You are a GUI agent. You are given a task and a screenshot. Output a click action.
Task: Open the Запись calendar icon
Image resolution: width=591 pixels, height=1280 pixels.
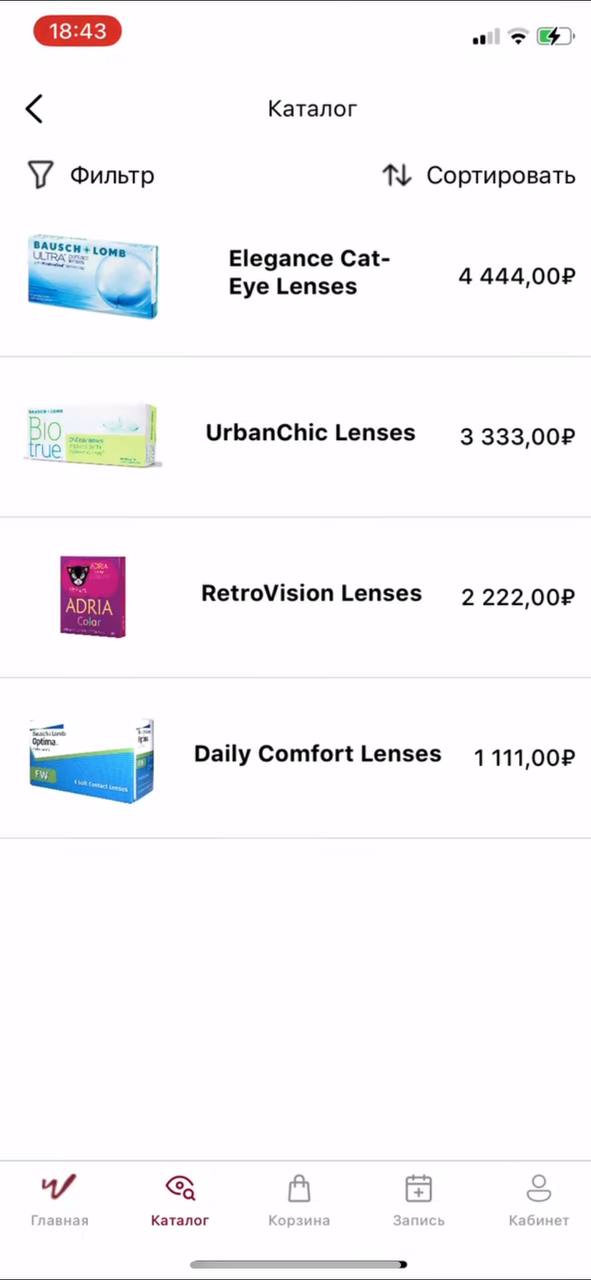pyautogui.click(x=418, y=1187)
